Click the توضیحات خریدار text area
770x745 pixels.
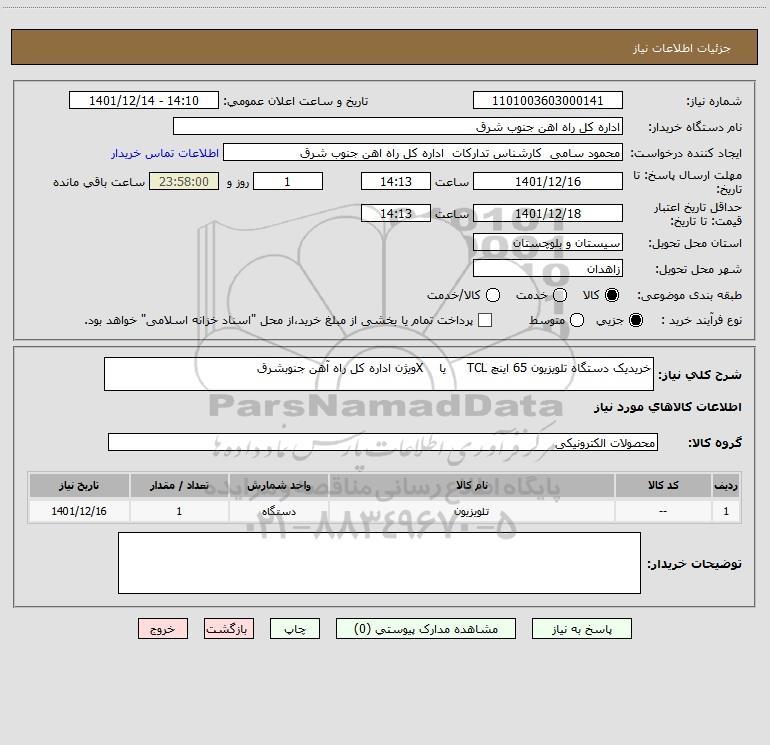379,563
